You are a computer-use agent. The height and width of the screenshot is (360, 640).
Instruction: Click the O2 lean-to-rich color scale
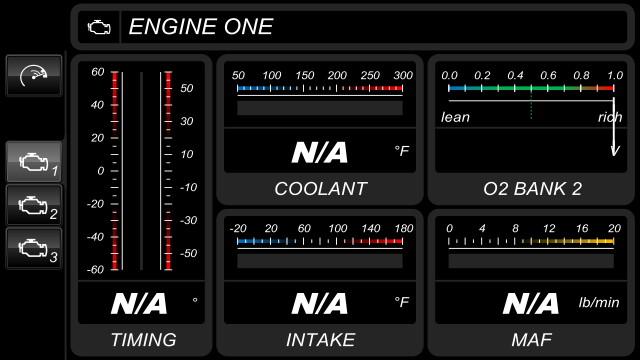point(531,88)
